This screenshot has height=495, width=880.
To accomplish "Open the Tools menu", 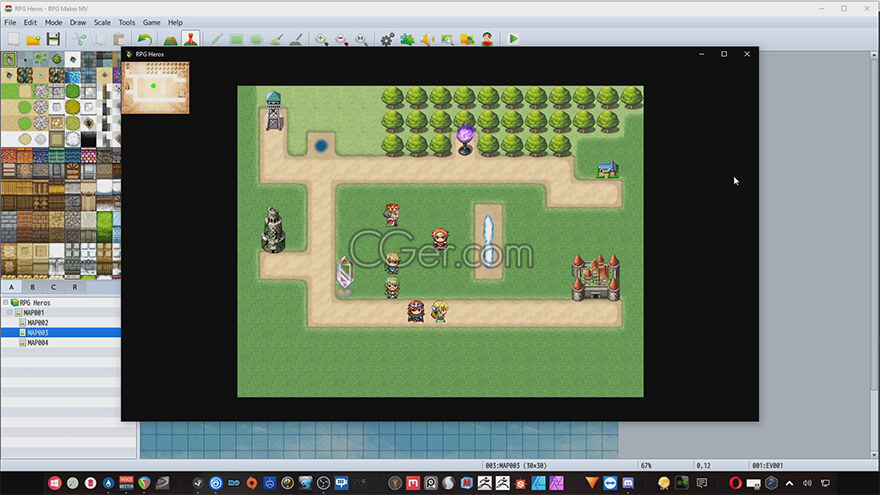I will [x=127, y=22].
